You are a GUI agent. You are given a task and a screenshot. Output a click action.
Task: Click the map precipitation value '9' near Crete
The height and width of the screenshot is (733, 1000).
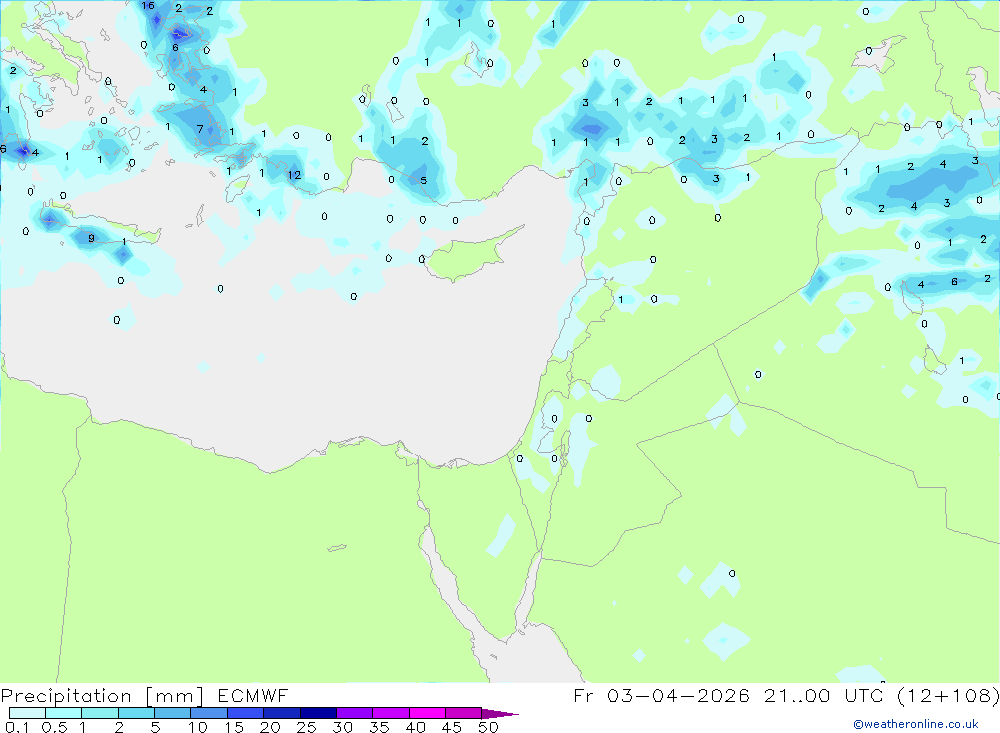[91, 238]
